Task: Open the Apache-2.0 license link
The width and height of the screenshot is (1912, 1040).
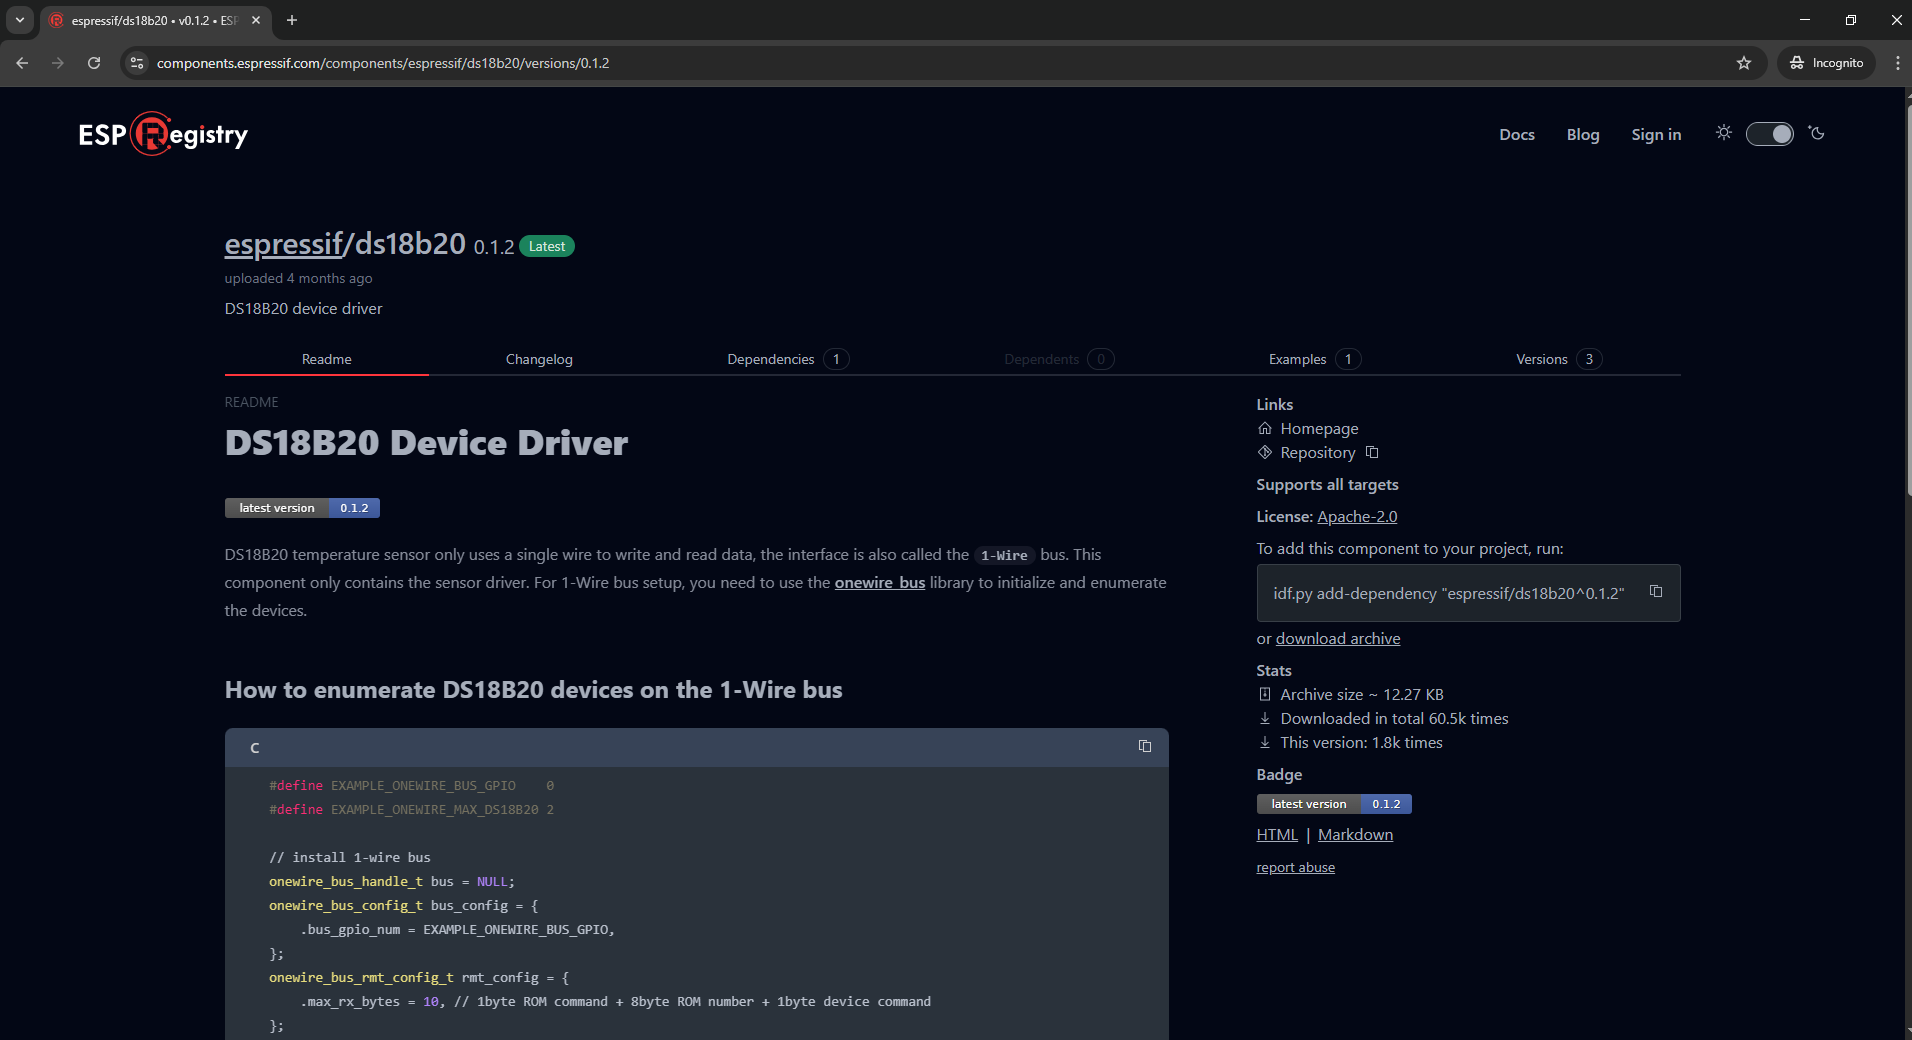Action: [1357, 516]
